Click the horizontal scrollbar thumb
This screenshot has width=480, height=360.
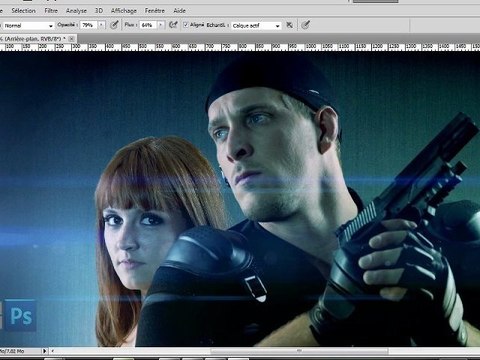(300, 351)
